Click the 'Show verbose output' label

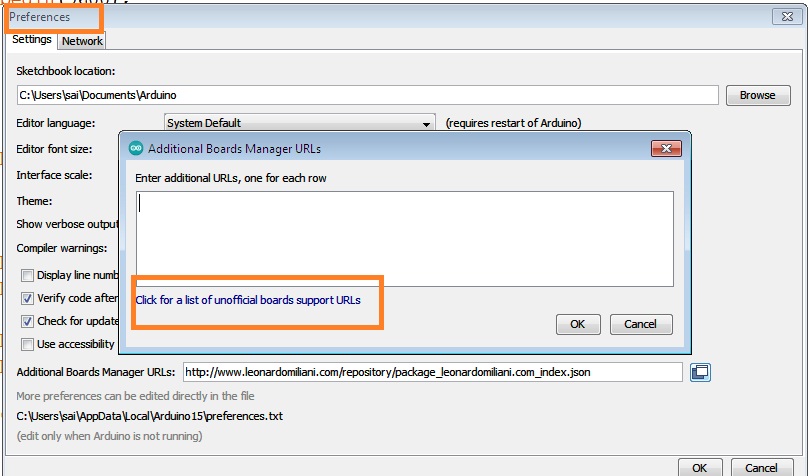point(68,224)
